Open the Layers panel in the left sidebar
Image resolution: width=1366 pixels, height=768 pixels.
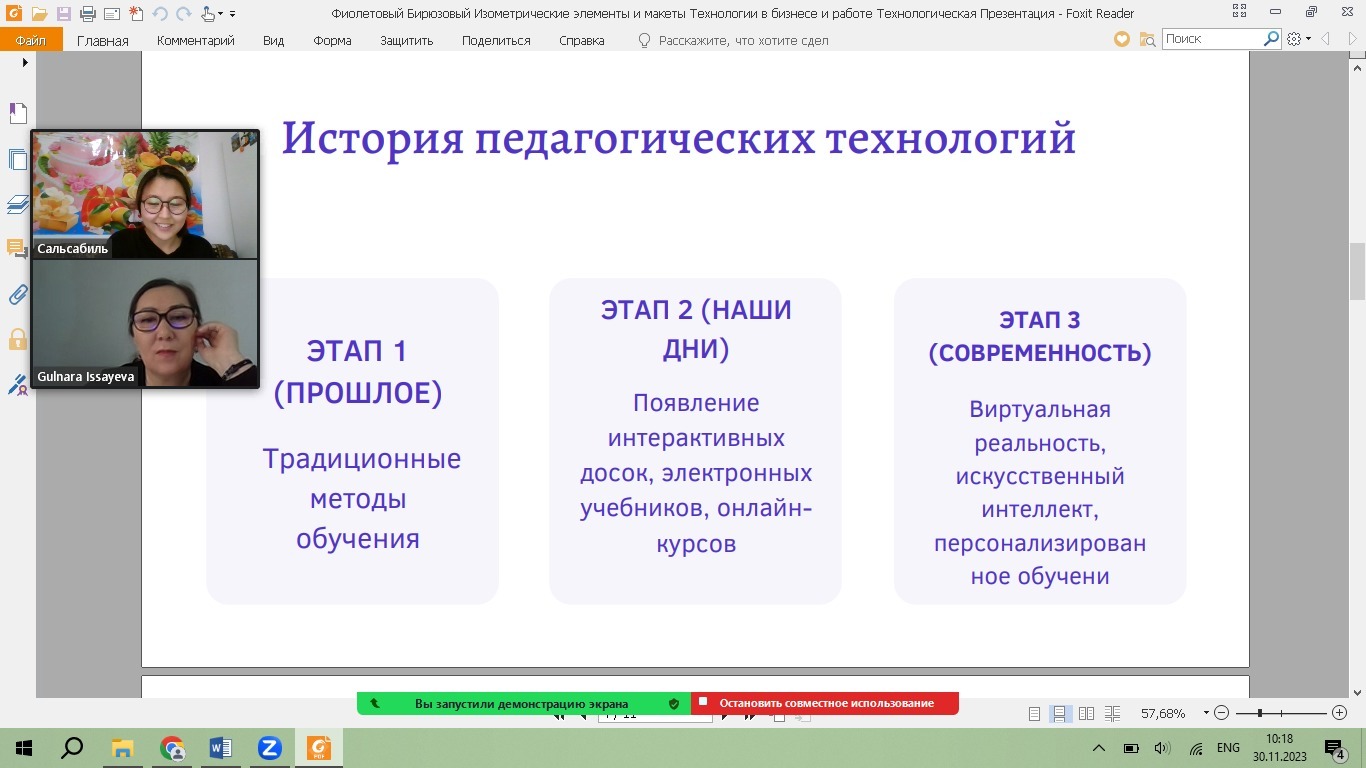coord(17,204)
